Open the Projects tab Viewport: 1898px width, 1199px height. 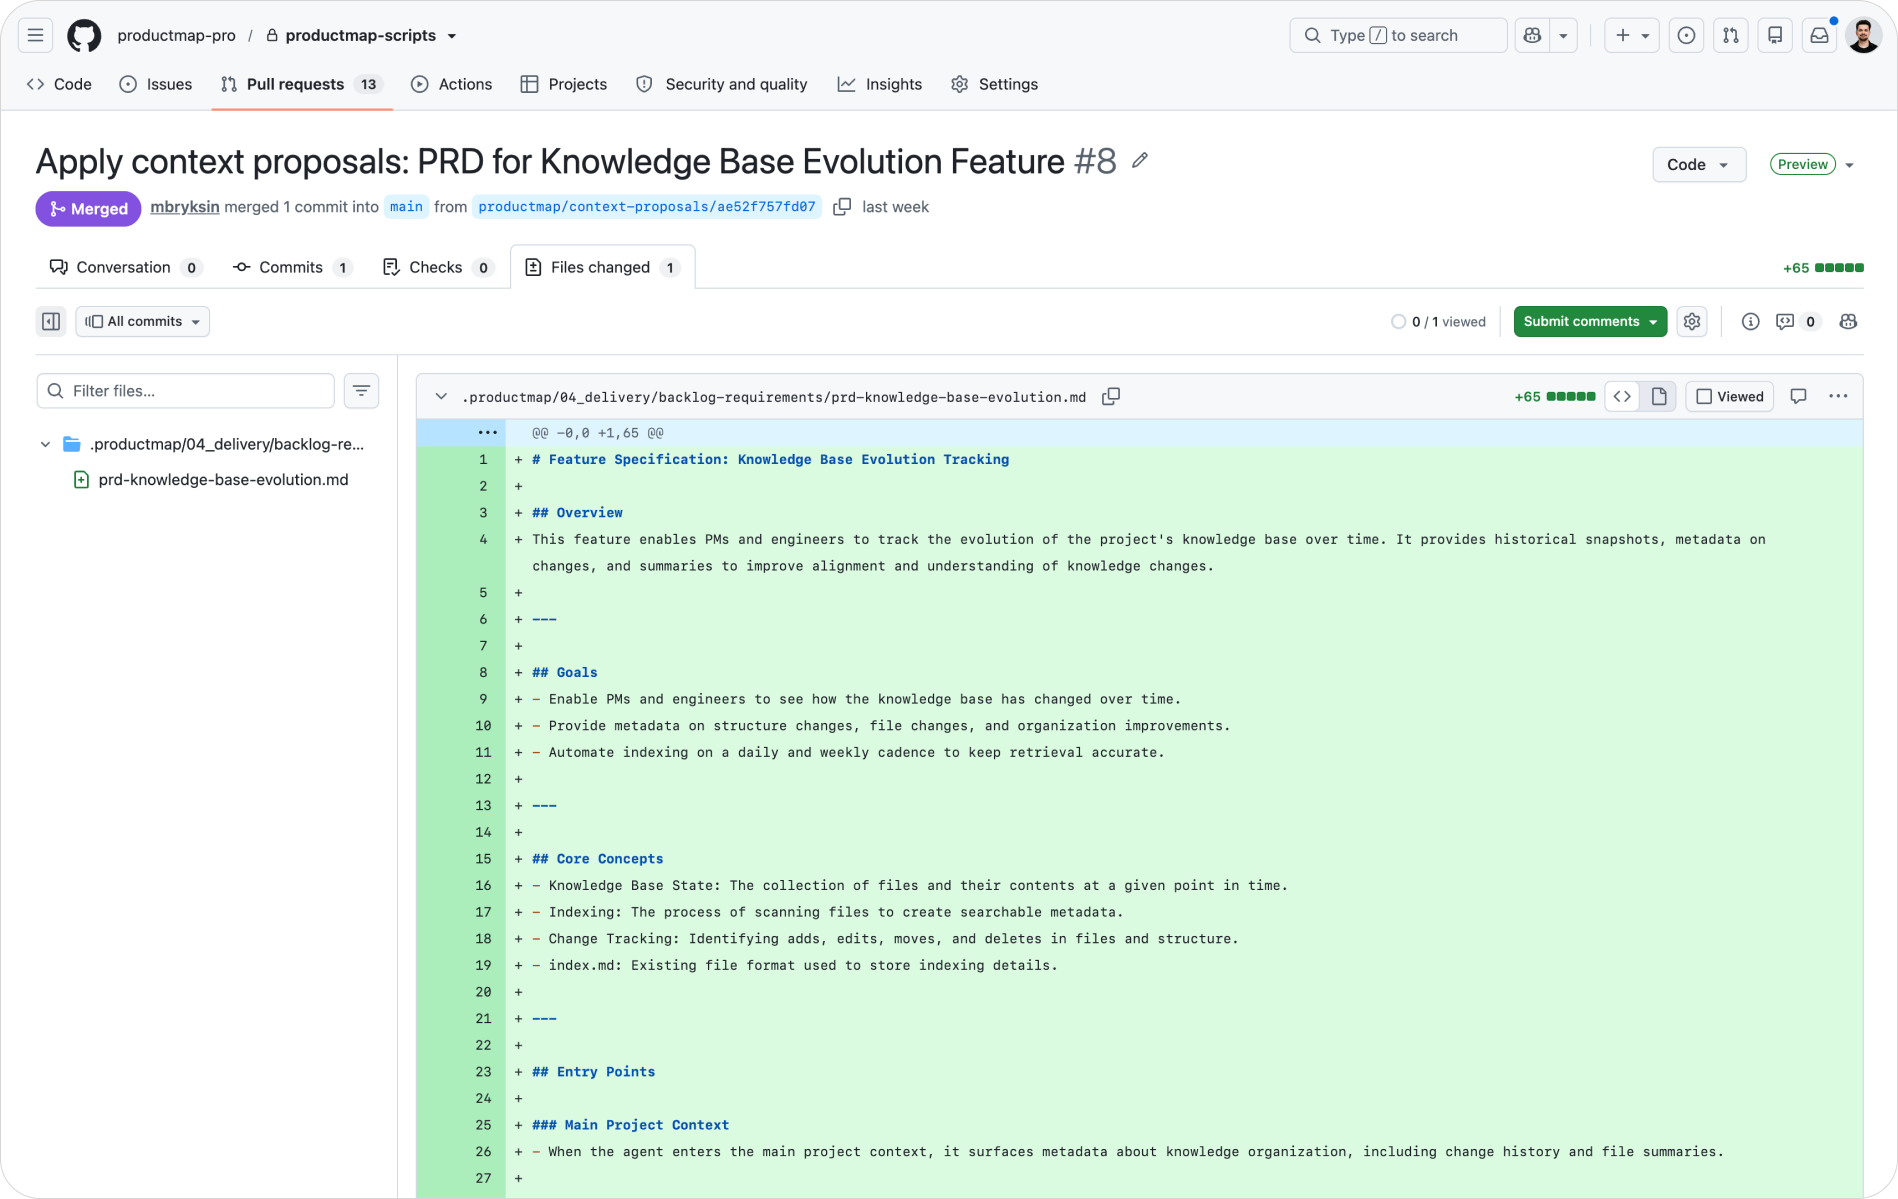point(564,84)
